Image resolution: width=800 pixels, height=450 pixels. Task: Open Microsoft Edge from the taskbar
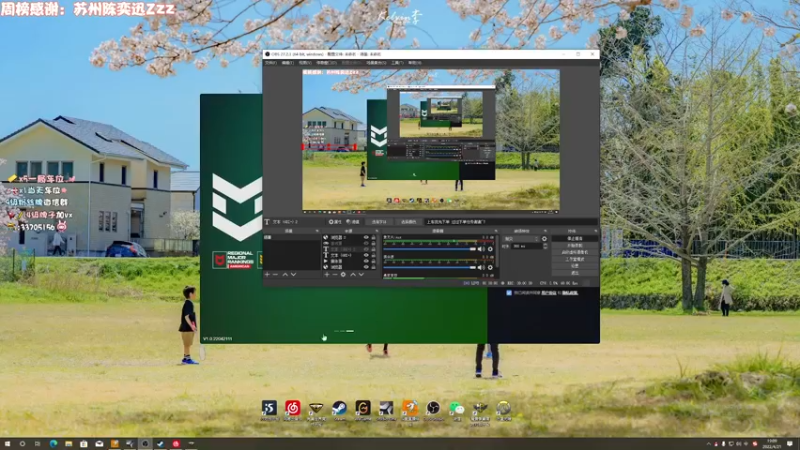[x=53, y=444]
